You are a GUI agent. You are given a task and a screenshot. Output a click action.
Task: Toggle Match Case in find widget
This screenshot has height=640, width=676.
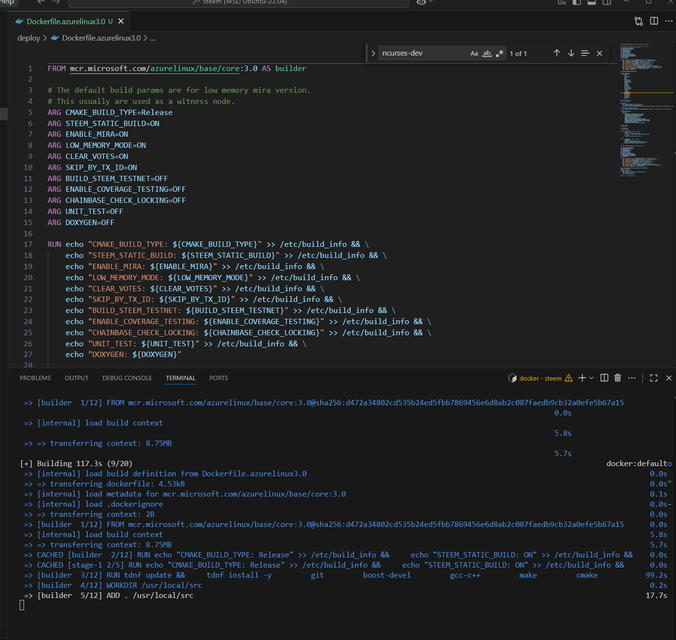coord(474,53)
